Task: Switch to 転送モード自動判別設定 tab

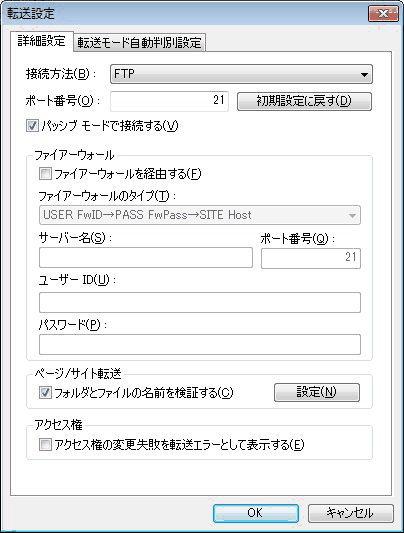Action: (140, 42)
